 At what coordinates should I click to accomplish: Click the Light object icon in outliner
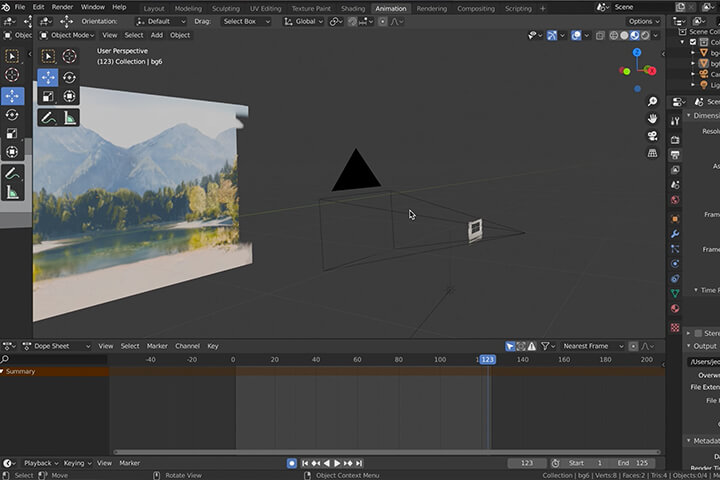point(703,85)
